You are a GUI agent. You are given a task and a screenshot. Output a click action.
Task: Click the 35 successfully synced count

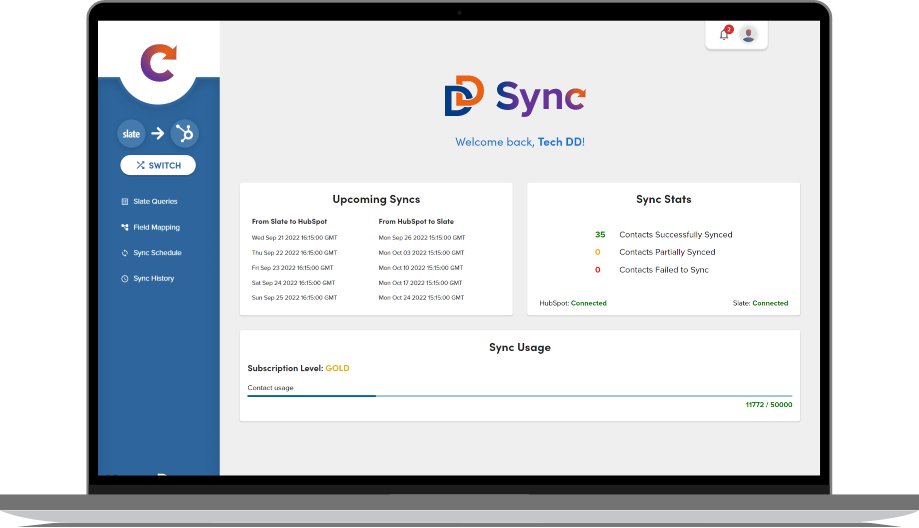click(x=600, y=234)
